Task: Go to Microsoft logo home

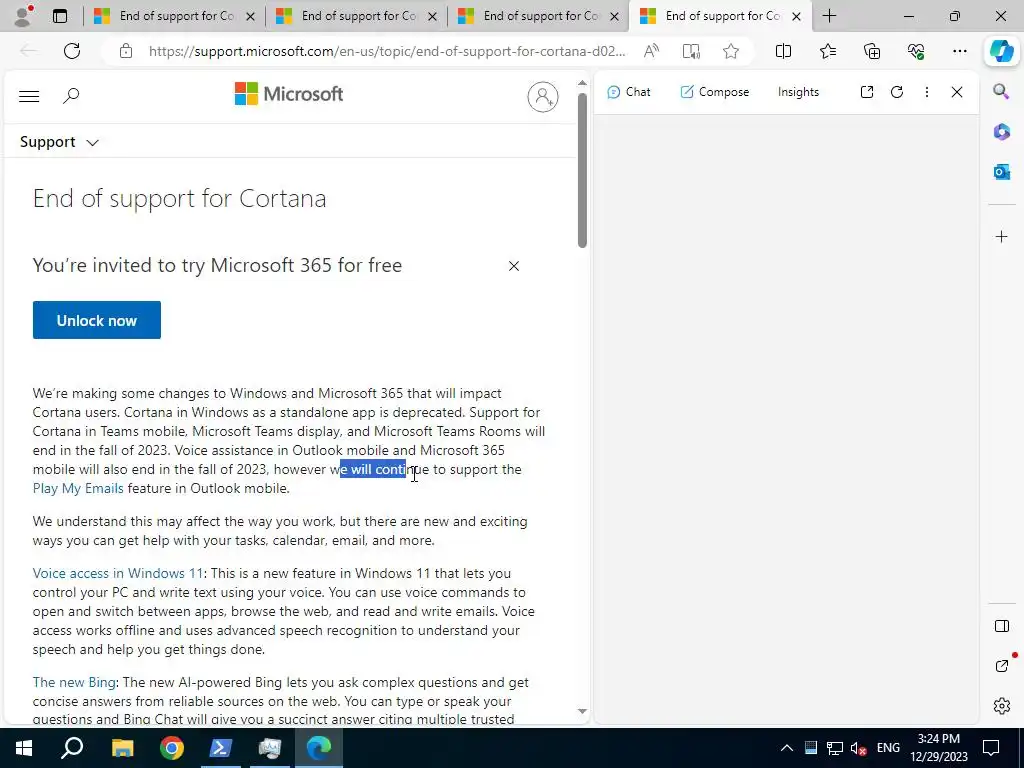Action: [x=289, y=94]
